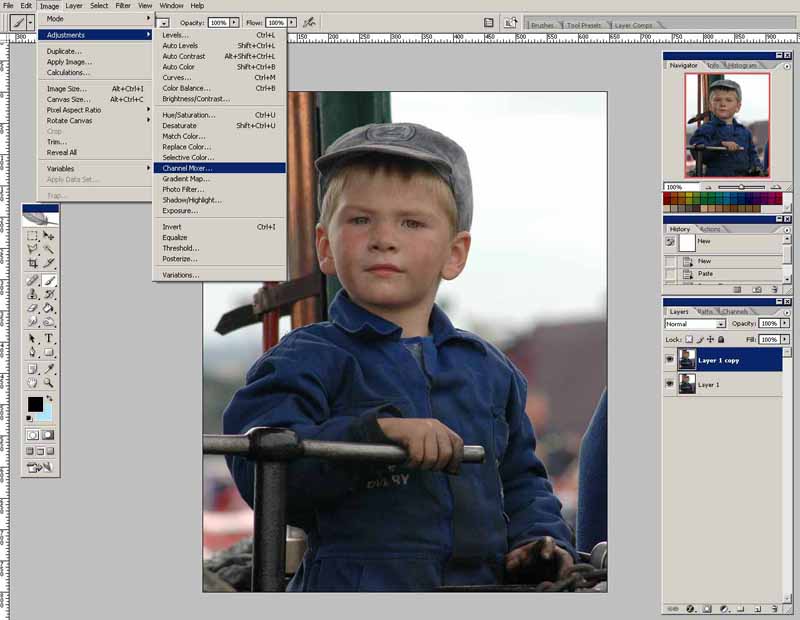This screenshot has width=800, height=620.
Task: Click the light blue background color swatch
Action: (x=47, y=413)
